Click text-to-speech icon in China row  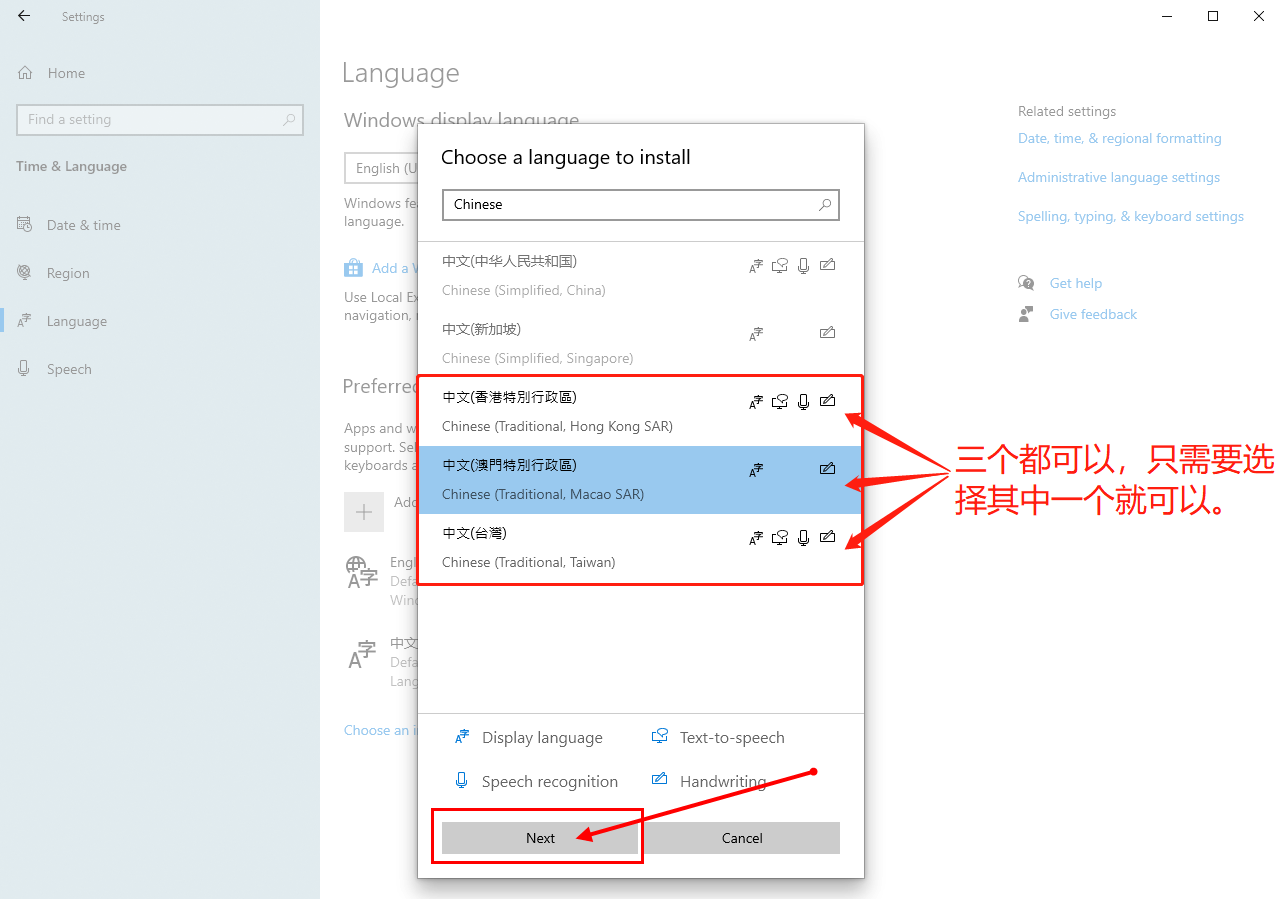780,266
